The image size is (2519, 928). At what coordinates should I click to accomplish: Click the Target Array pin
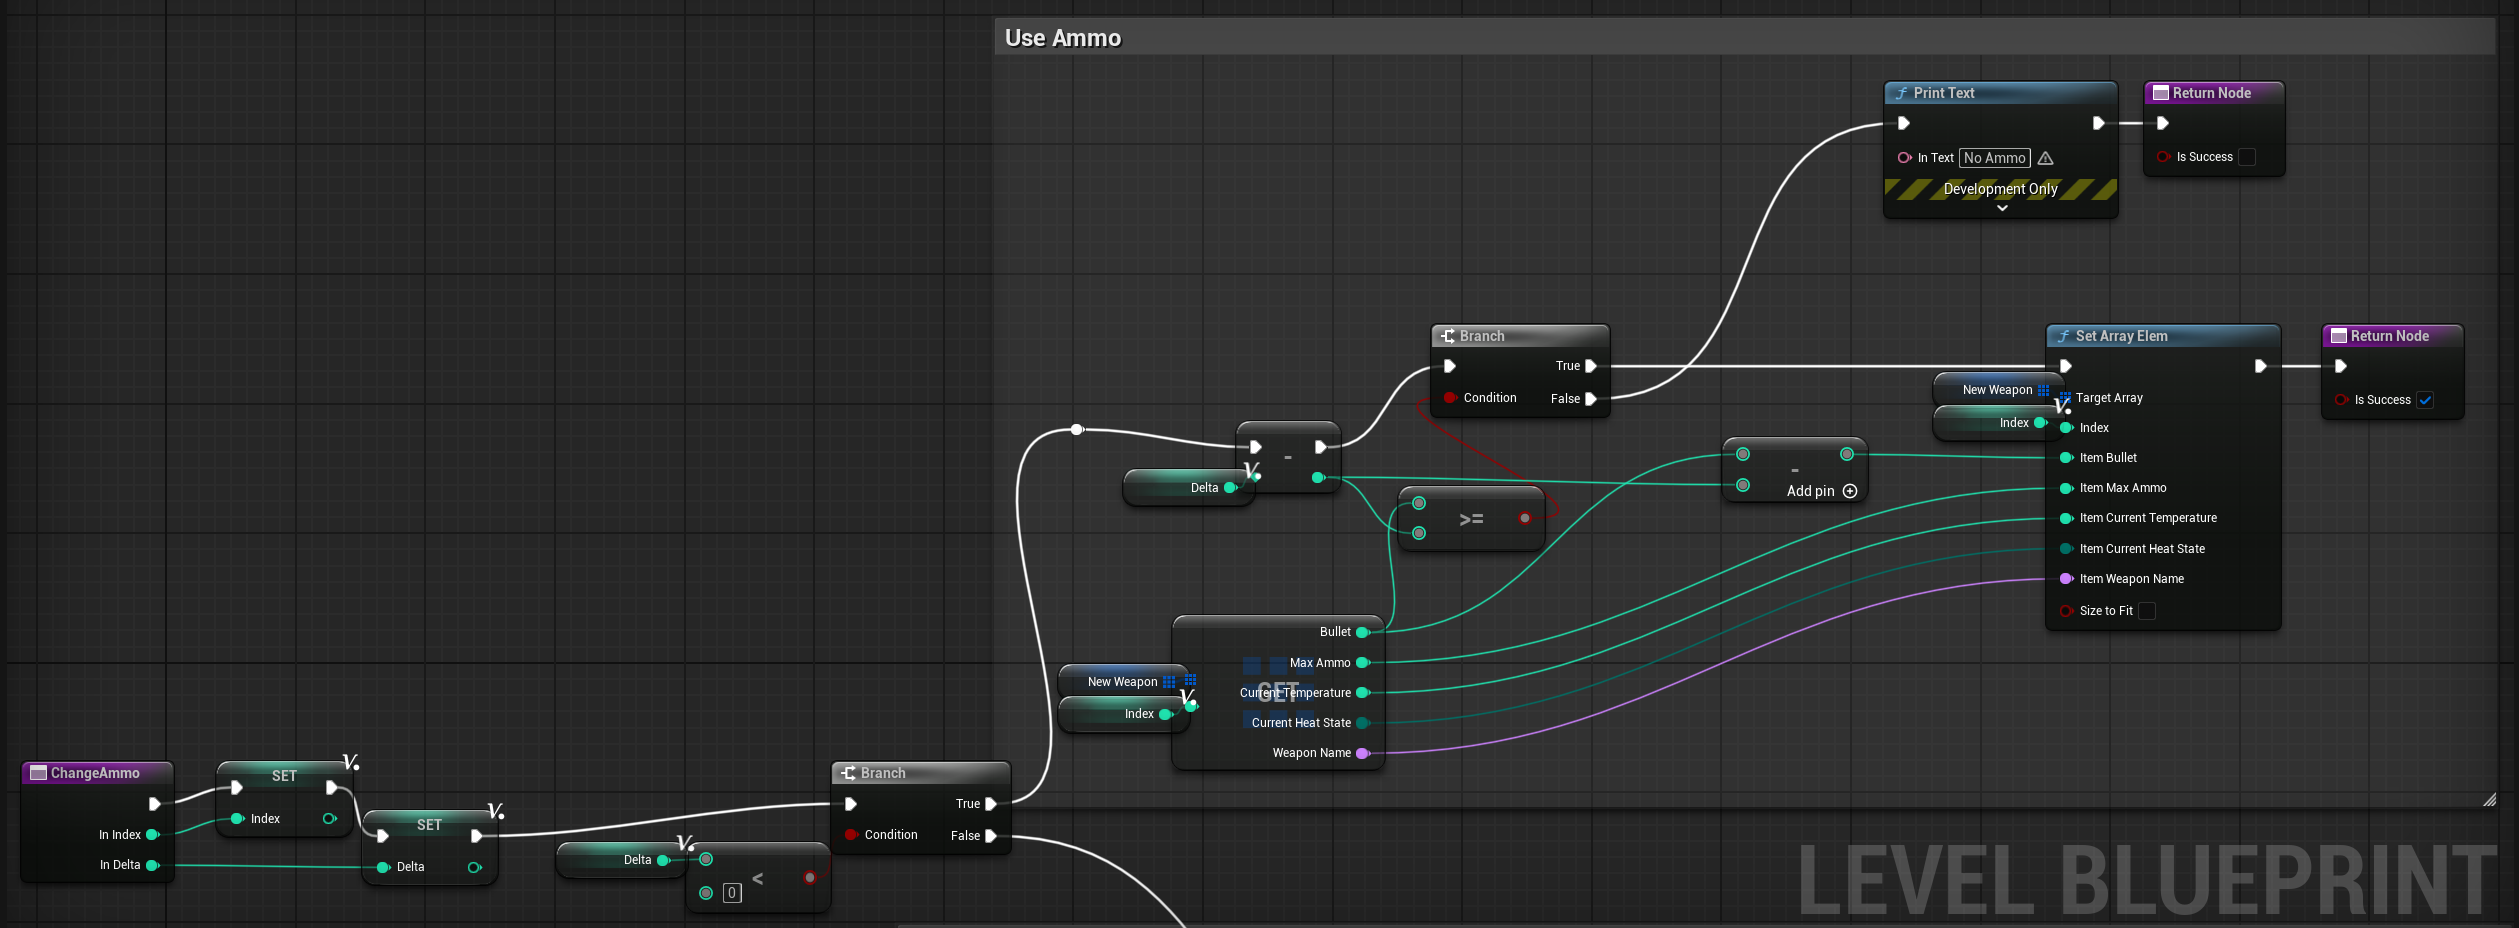coord(2066,398)
